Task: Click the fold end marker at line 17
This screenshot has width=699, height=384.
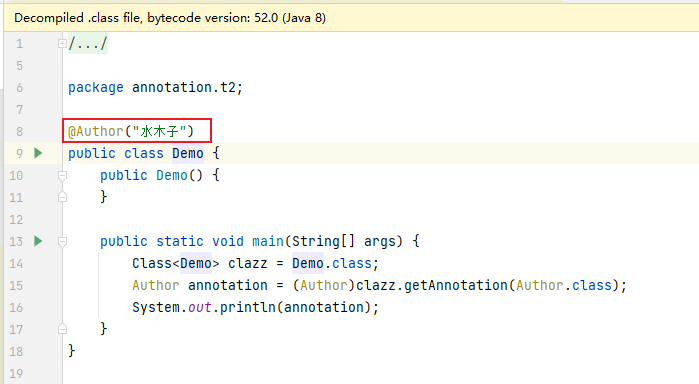Action: point(62,329)
